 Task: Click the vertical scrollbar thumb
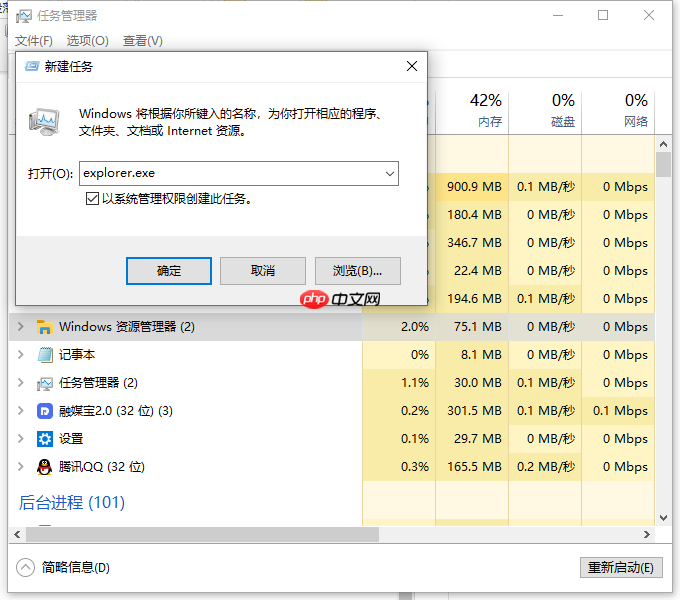tap(663, 164)
